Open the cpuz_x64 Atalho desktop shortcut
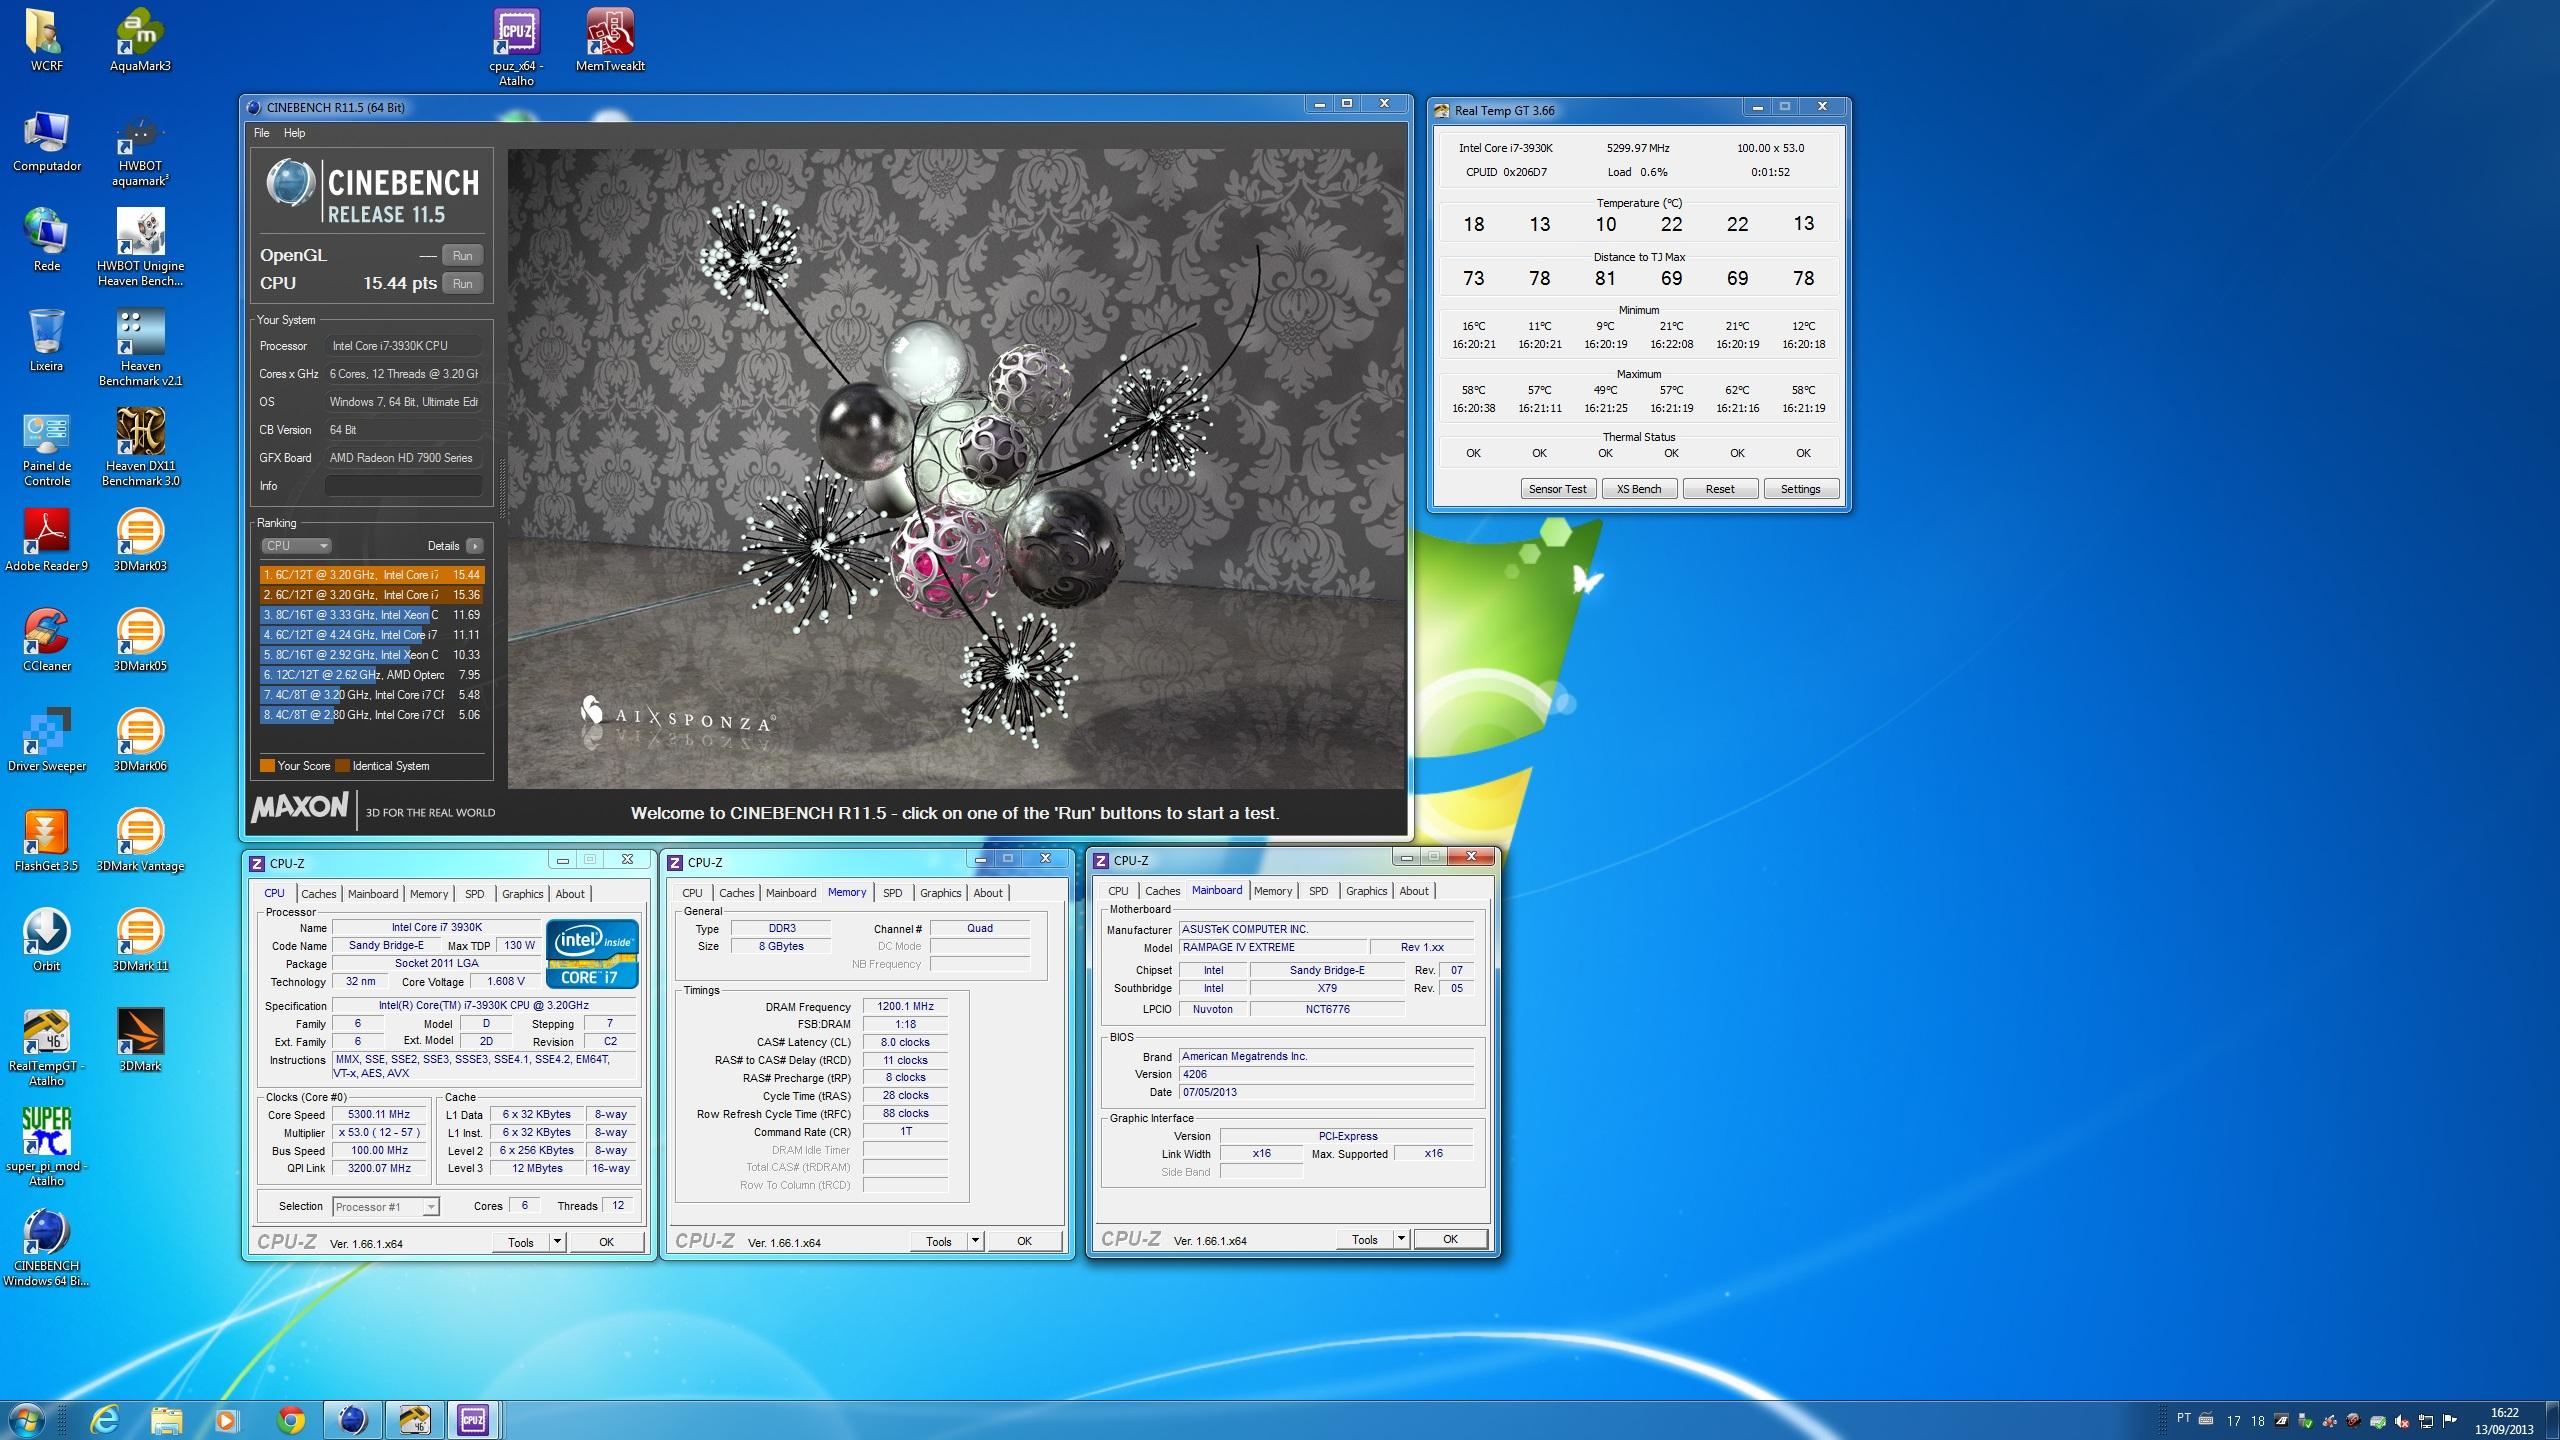Image resolution: width=2560 pixels, height=1440 pixels. pyautogui.click(x=516, y=47)
